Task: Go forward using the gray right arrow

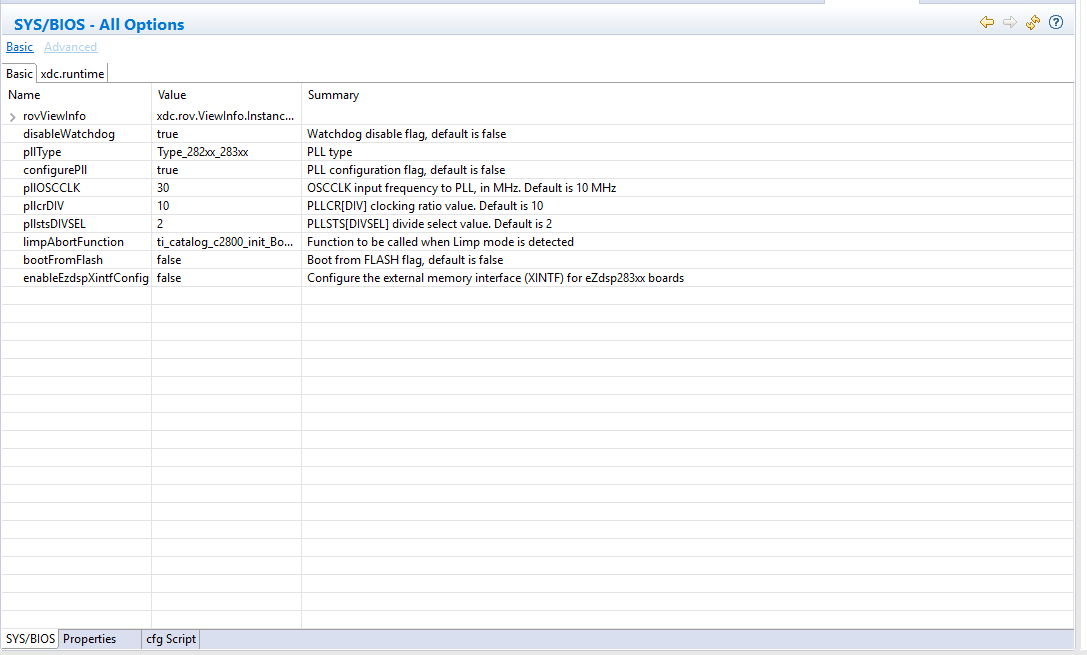Action: point(1009,22)
